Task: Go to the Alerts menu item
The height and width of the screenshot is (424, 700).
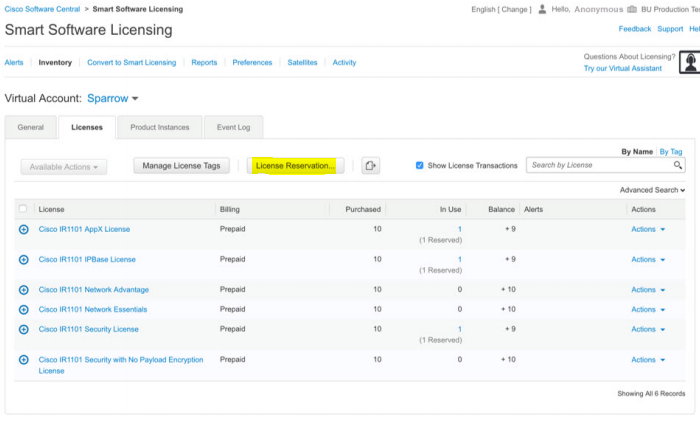Action: (x=14, y=62)
